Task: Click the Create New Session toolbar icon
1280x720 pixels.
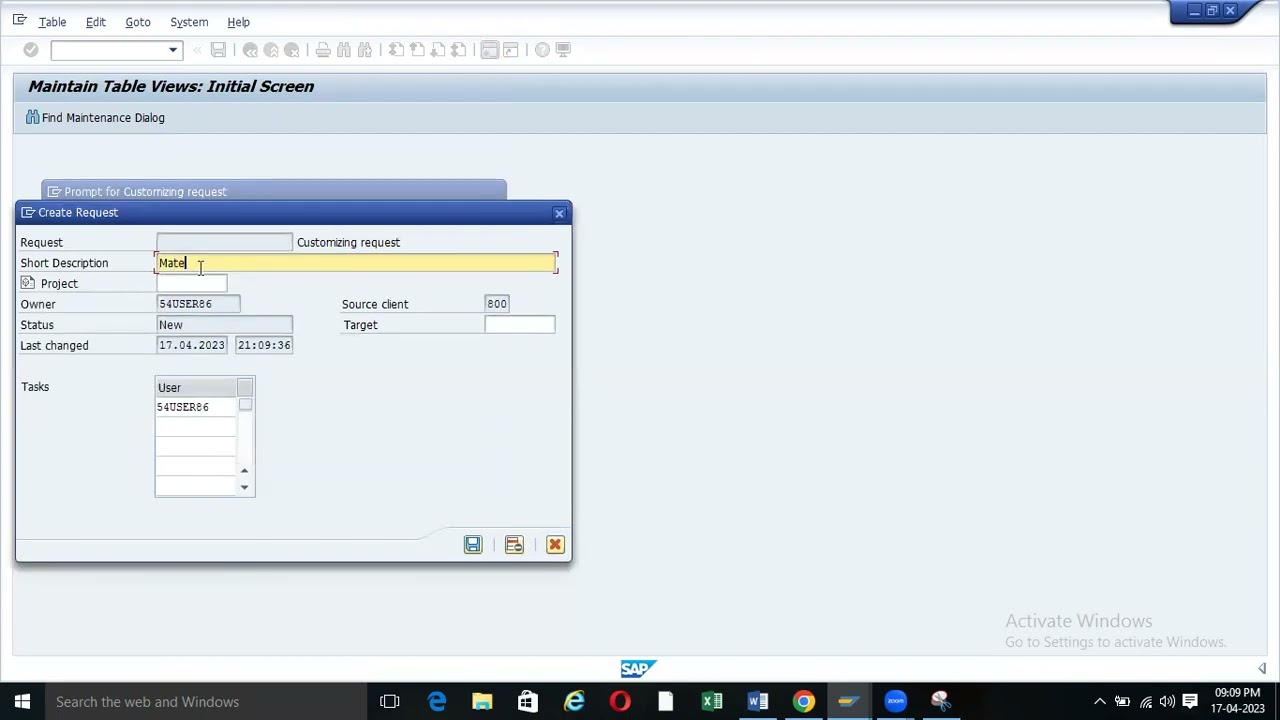Action: coord(489,50)
